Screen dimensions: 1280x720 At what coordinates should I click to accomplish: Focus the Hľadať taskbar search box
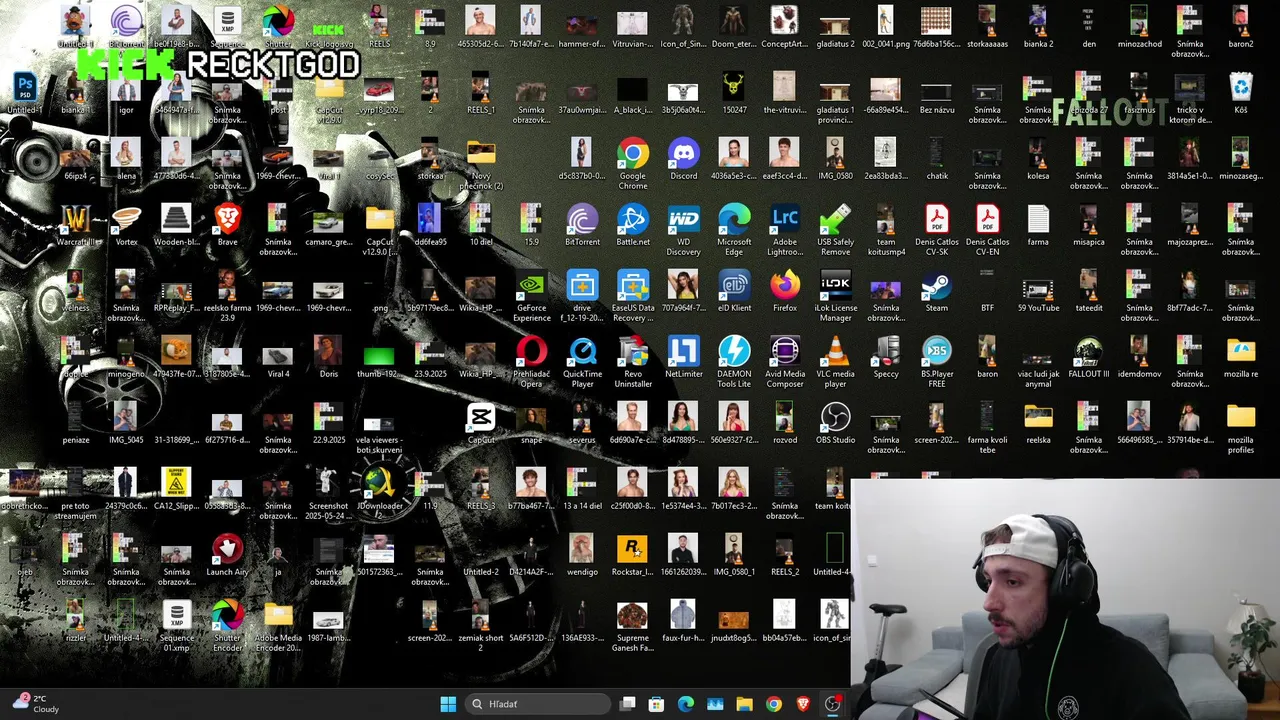[539, 704]
